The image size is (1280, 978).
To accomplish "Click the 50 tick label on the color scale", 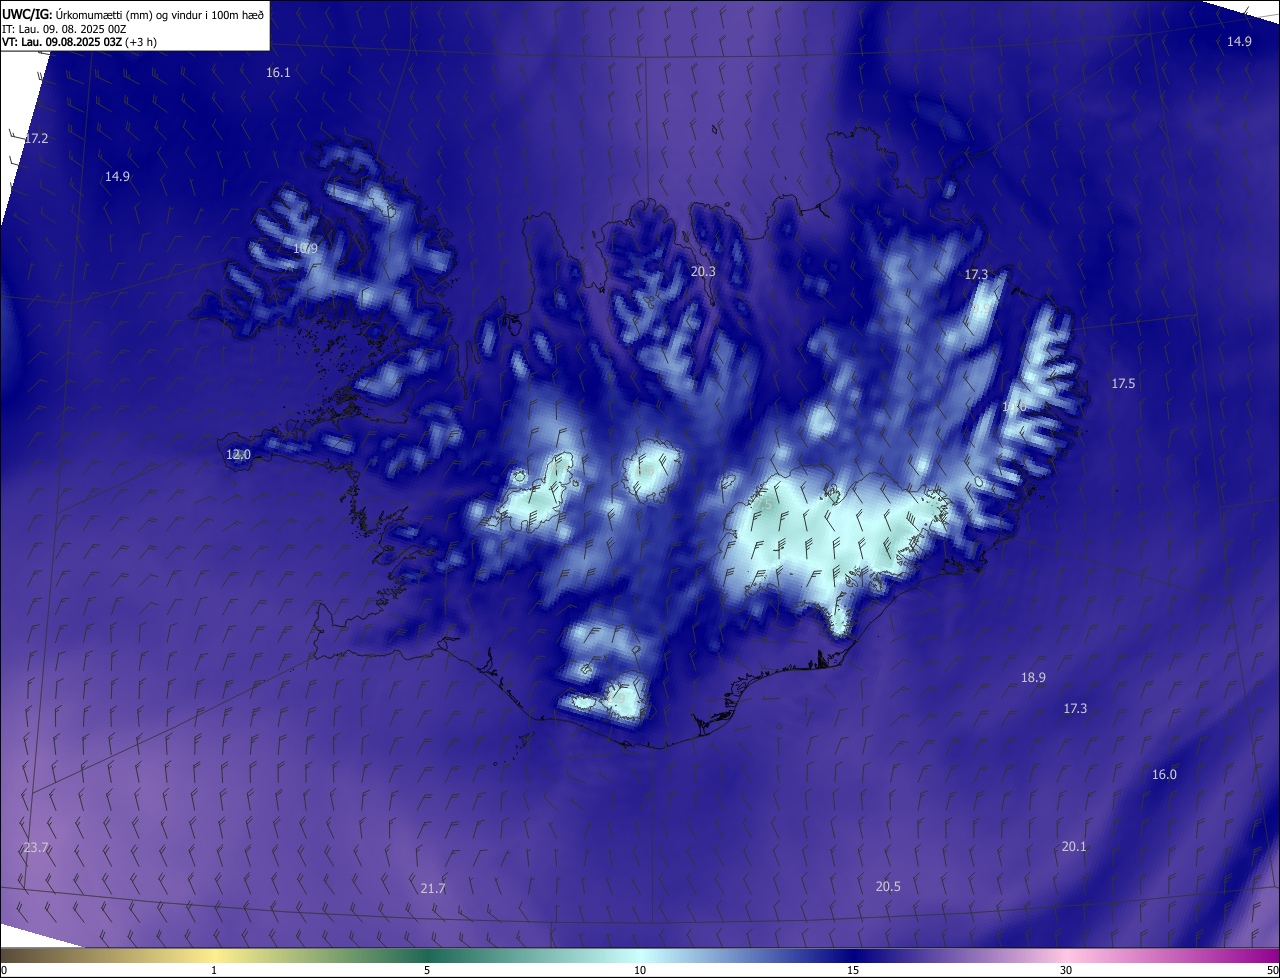I will 1272,971.
